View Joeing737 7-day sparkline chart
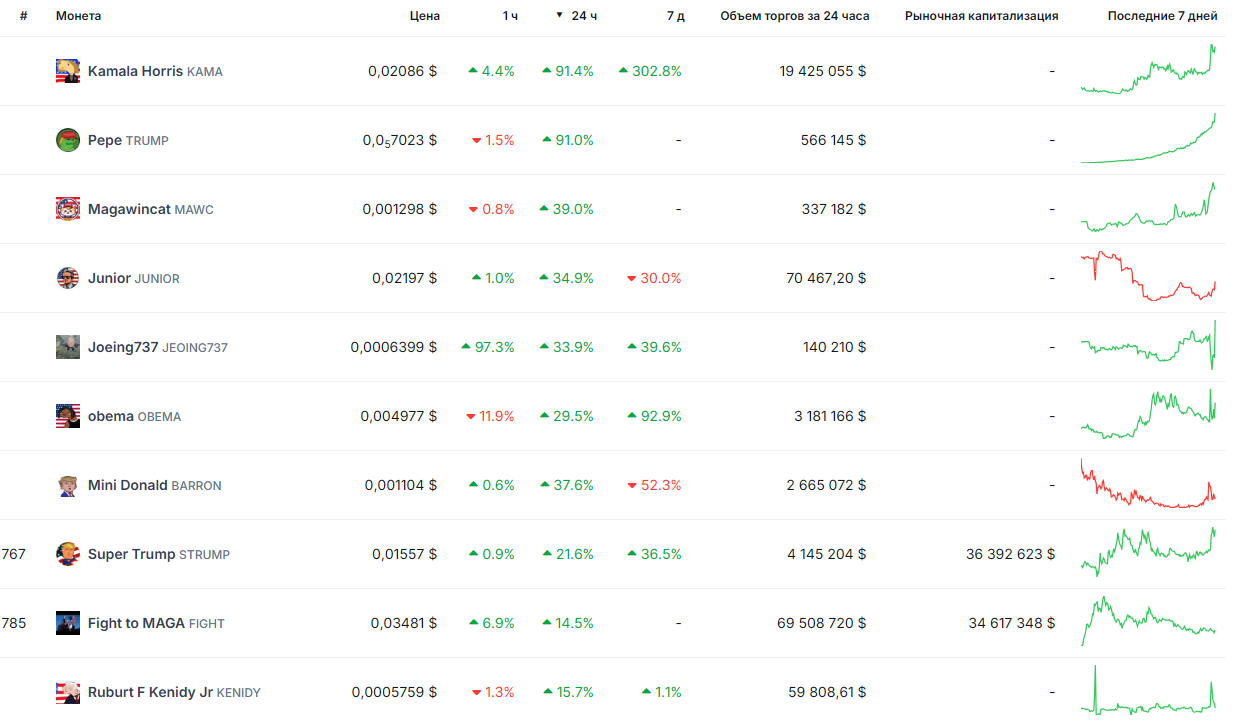Screen dimensions: 1244x723 [x=1149, y=345]
